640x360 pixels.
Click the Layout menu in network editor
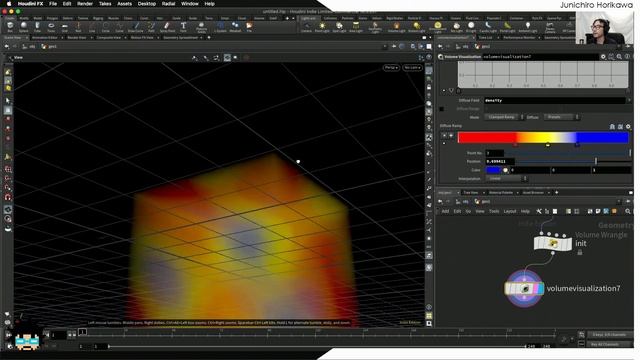(x=509, y=211)
